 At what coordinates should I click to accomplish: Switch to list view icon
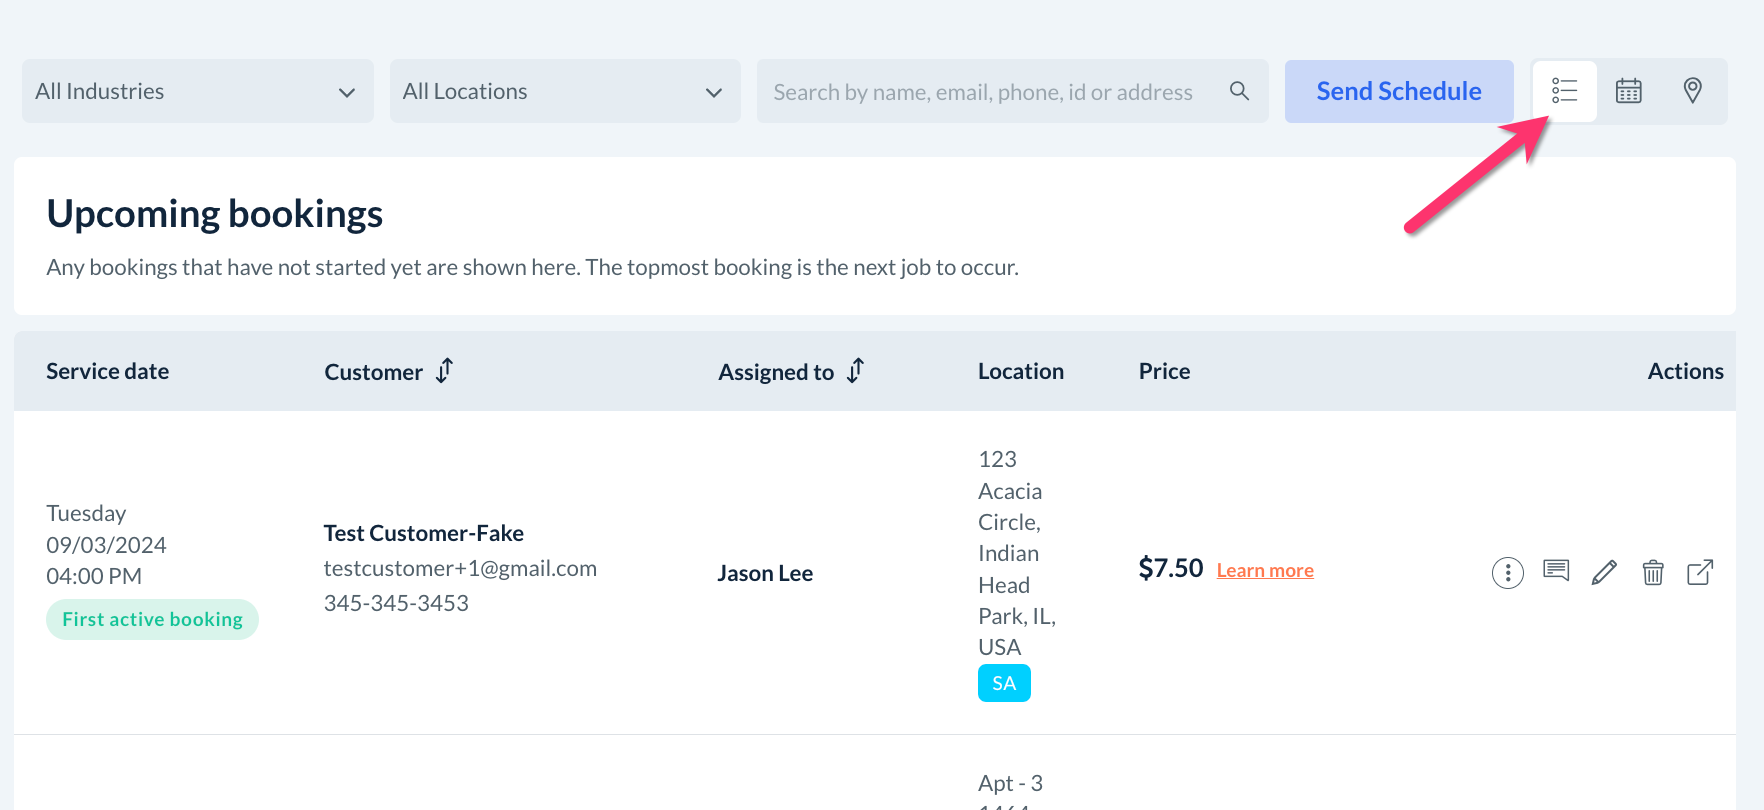[x=1564, y=91]
